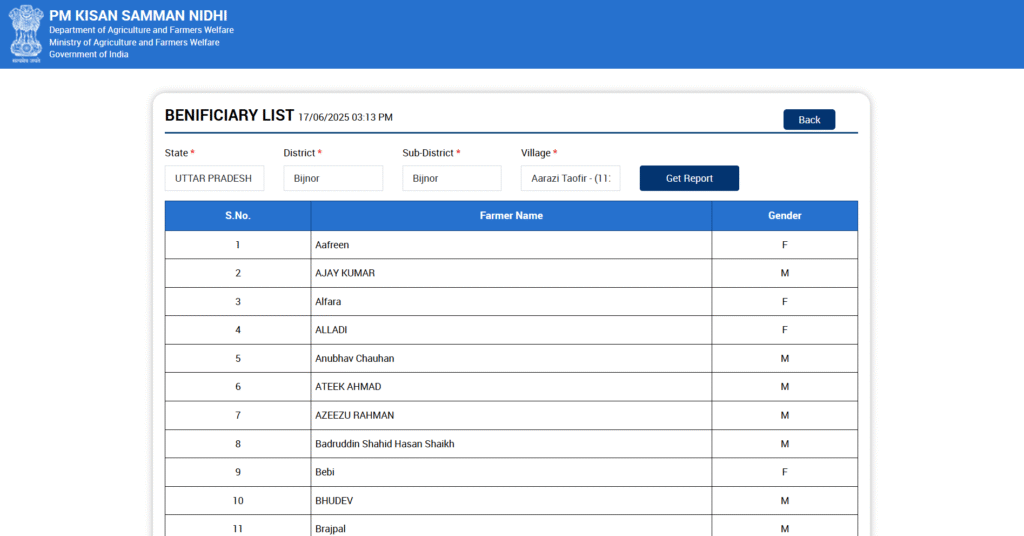The height and width of the screenshot is (536, 1024).
Task: Click the S.No. column header
Action: (238, 215)
